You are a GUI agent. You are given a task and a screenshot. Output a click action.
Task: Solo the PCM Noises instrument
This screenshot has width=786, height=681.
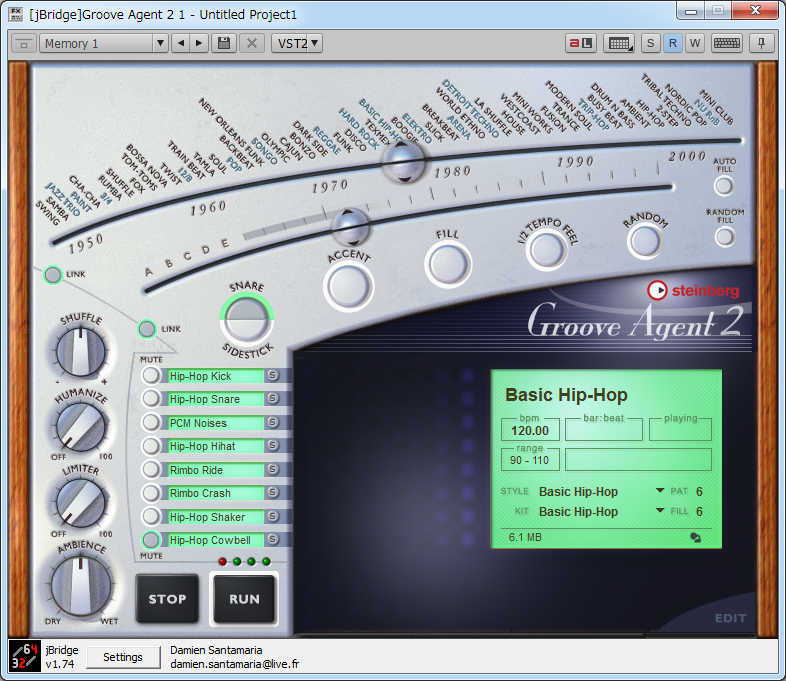[x=273, y=422]
